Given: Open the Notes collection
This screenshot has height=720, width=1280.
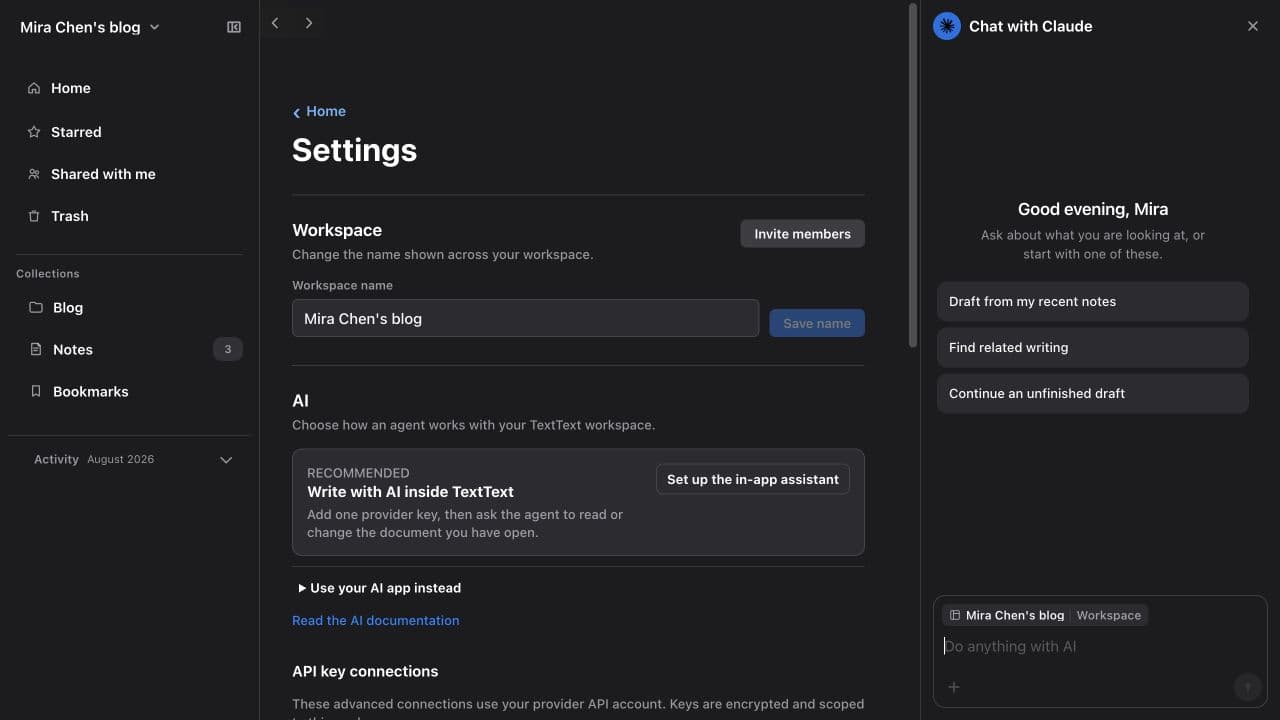Looking at the screenshot, I should (130, 350).
